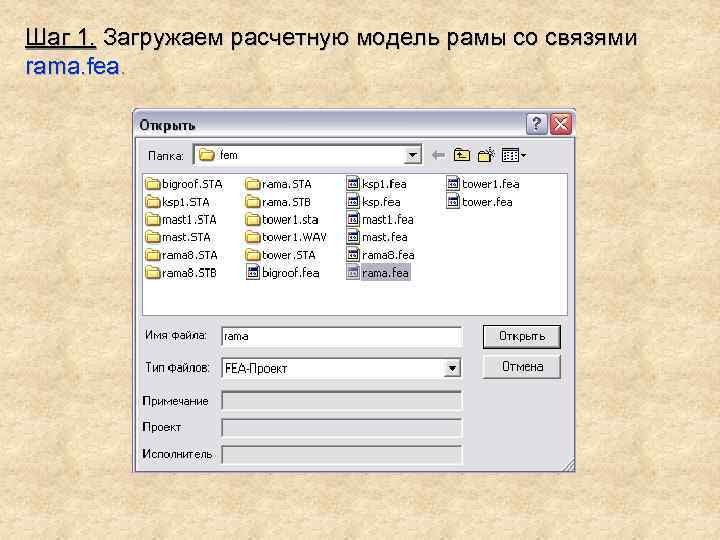Select the mast.fea file icon
720x540 pixels.
pyautogui.click(x=353, y=237)
